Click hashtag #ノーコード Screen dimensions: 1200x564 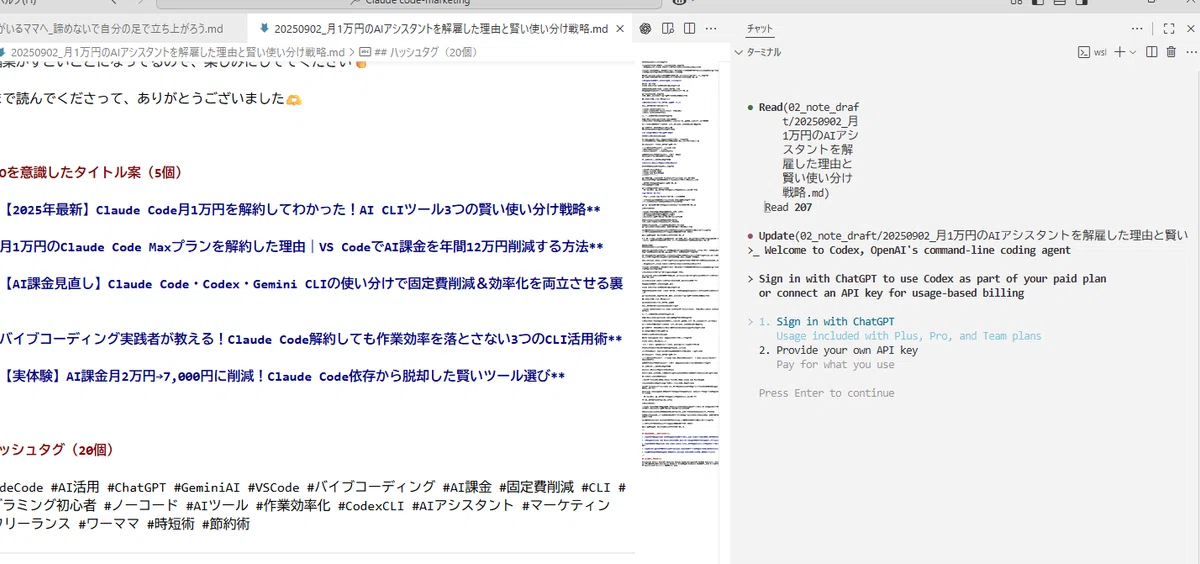[141, 506]
